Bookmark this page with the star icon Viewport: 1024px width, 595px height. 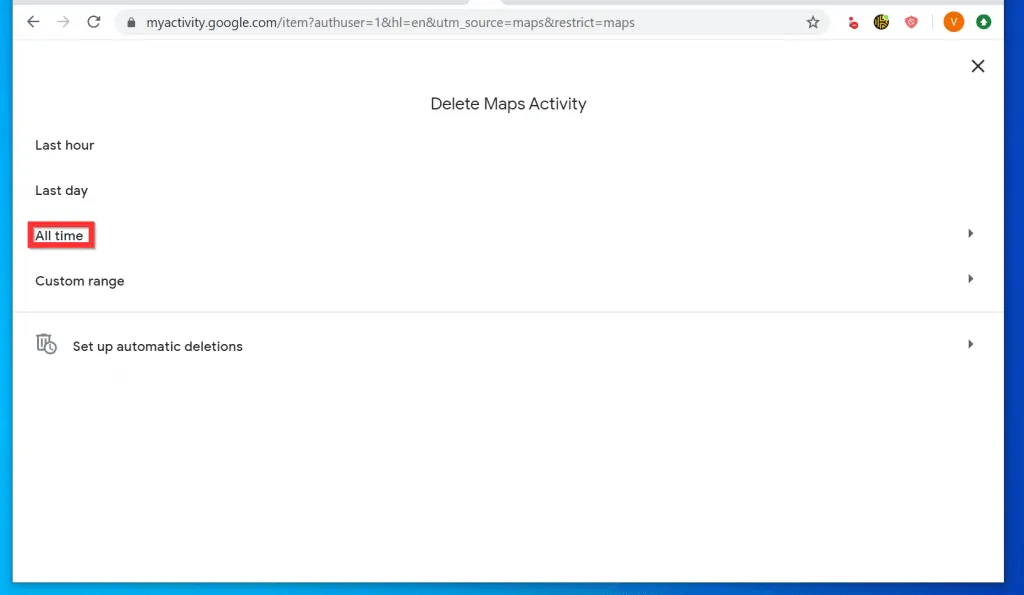(x=812, y=23)
